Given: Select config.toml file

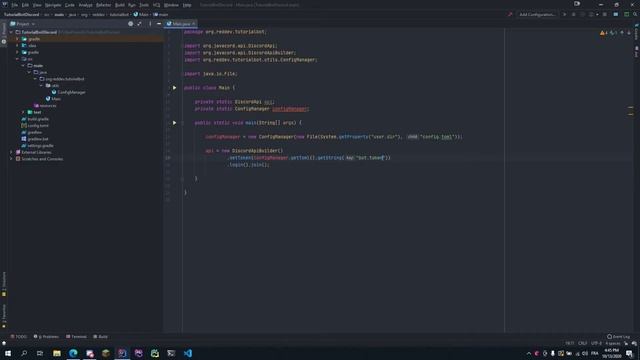Looking at the screenshot, I should coord(35,125).
